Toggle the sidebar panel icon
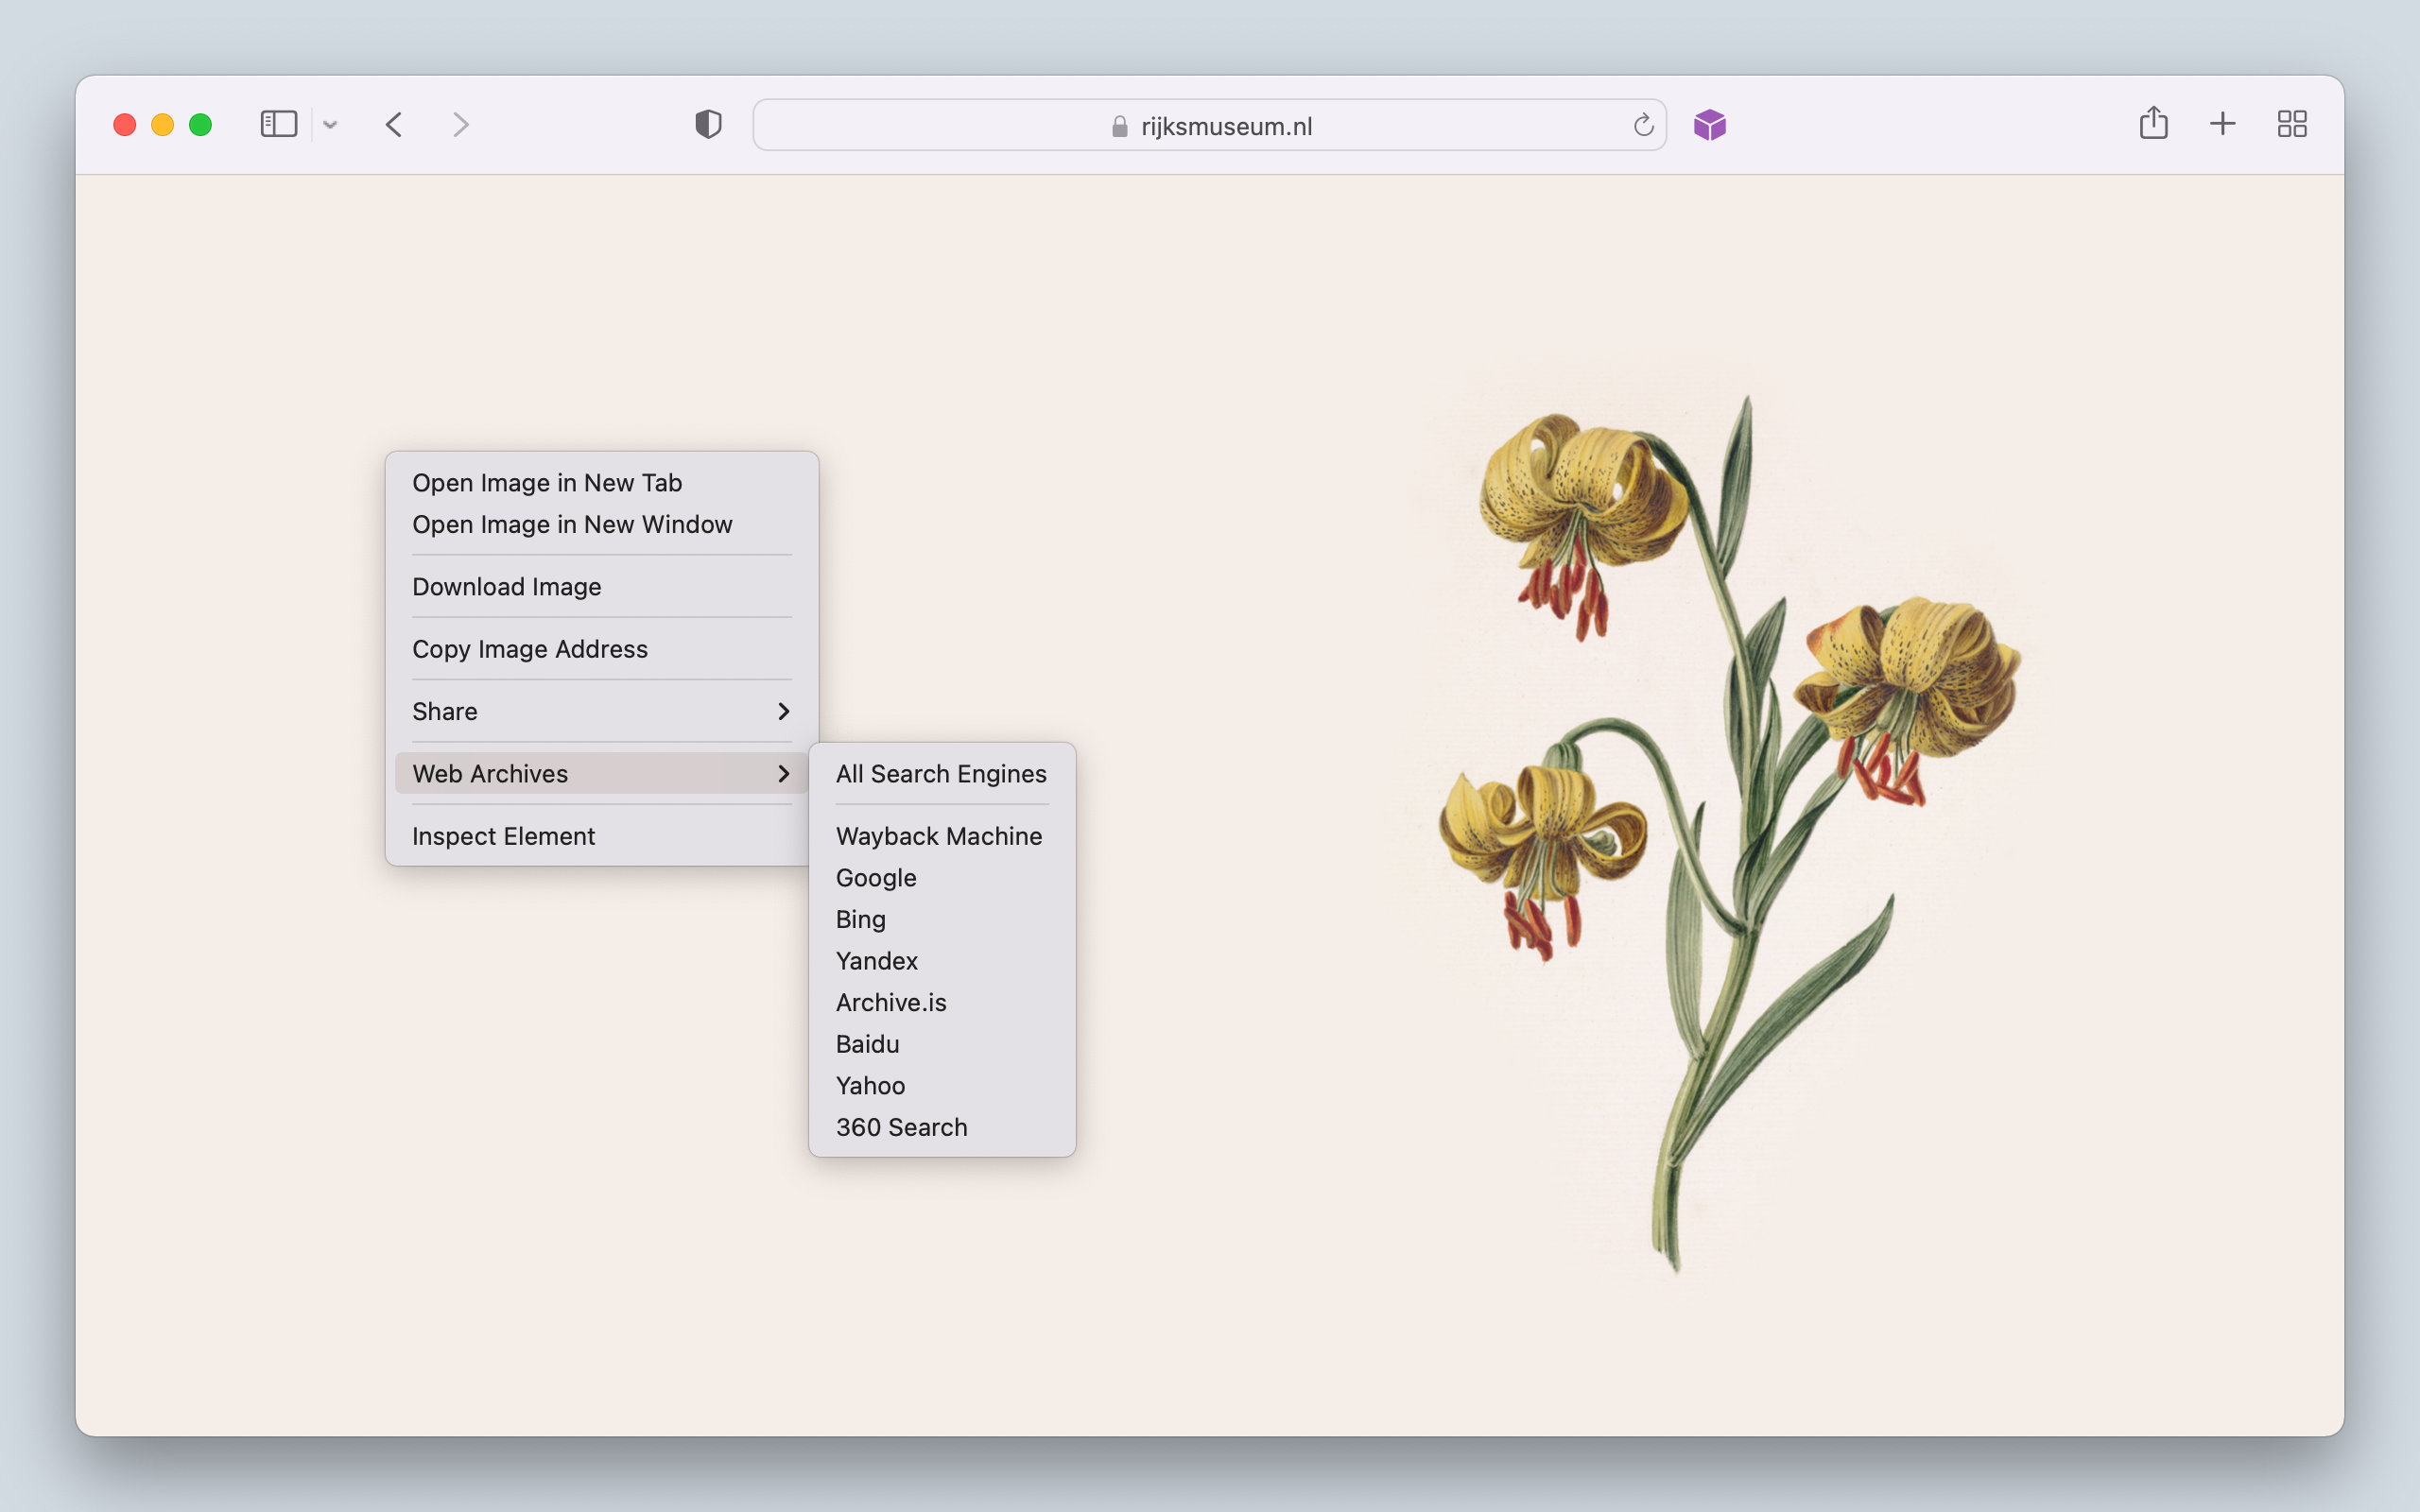The width and height of the screenshot is (2420, 1512). (x=278, y=124)
